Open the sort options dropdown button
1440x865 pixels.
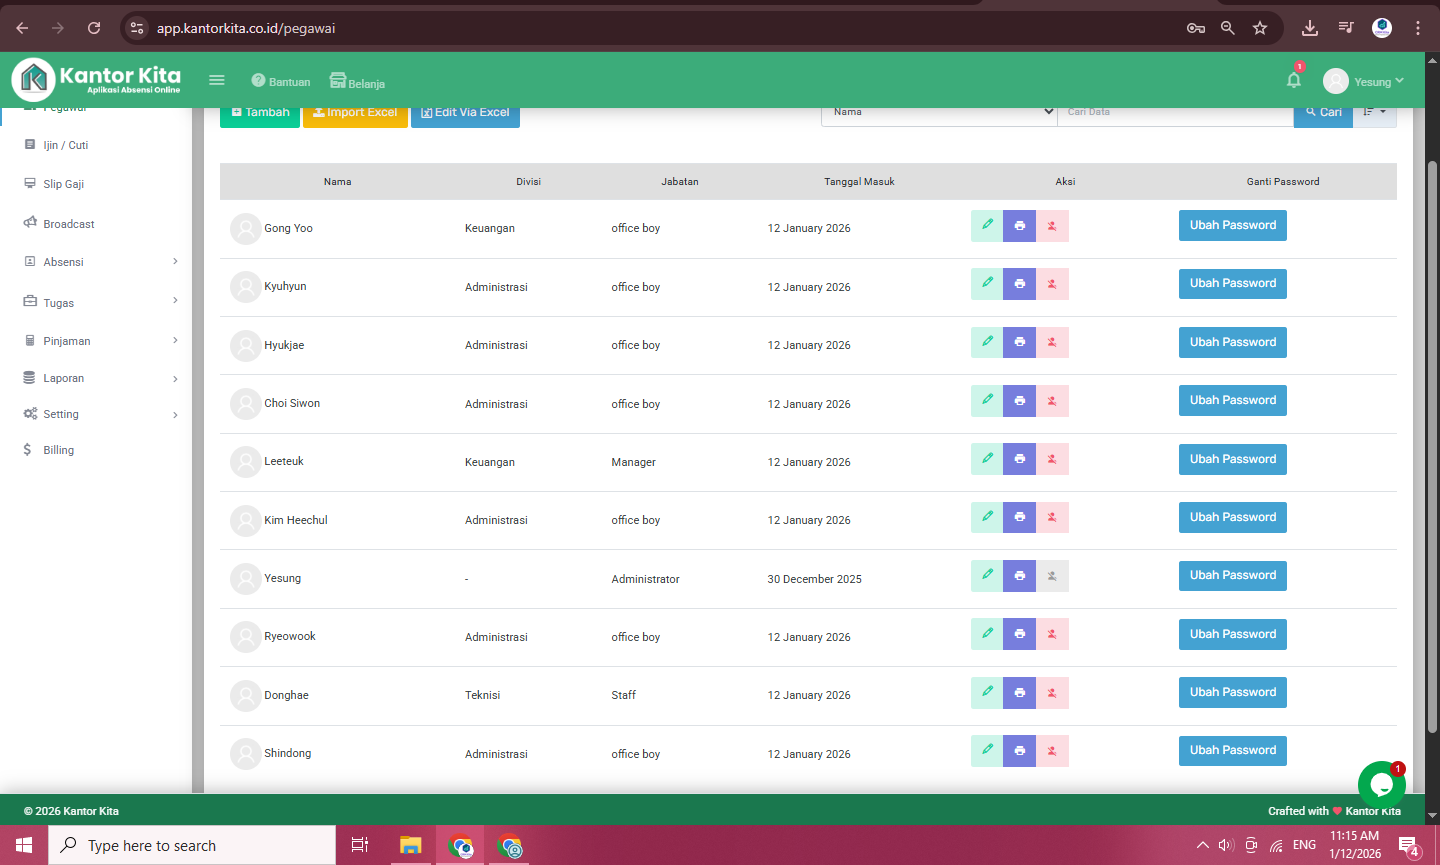pos(1374,112)
